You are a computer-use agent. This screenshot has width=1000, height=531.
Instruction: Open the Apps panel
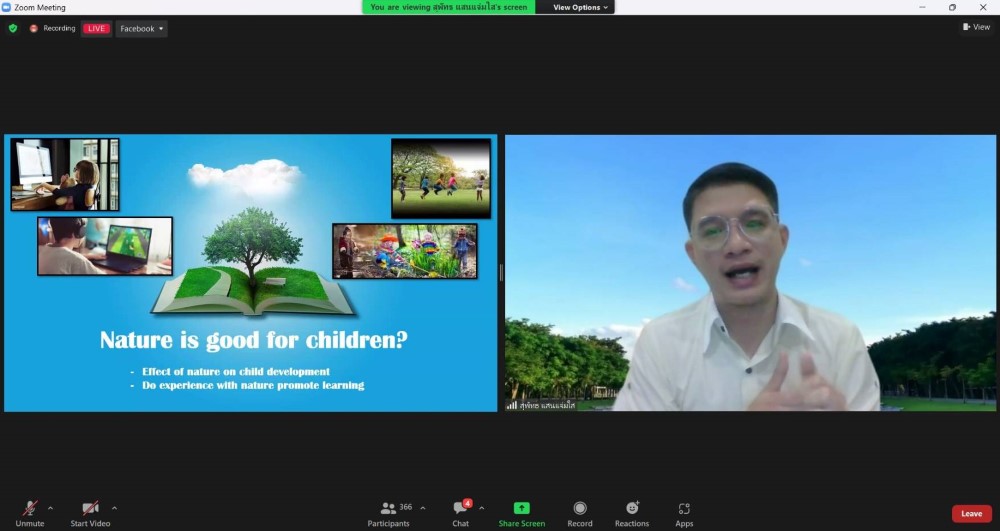684,509
